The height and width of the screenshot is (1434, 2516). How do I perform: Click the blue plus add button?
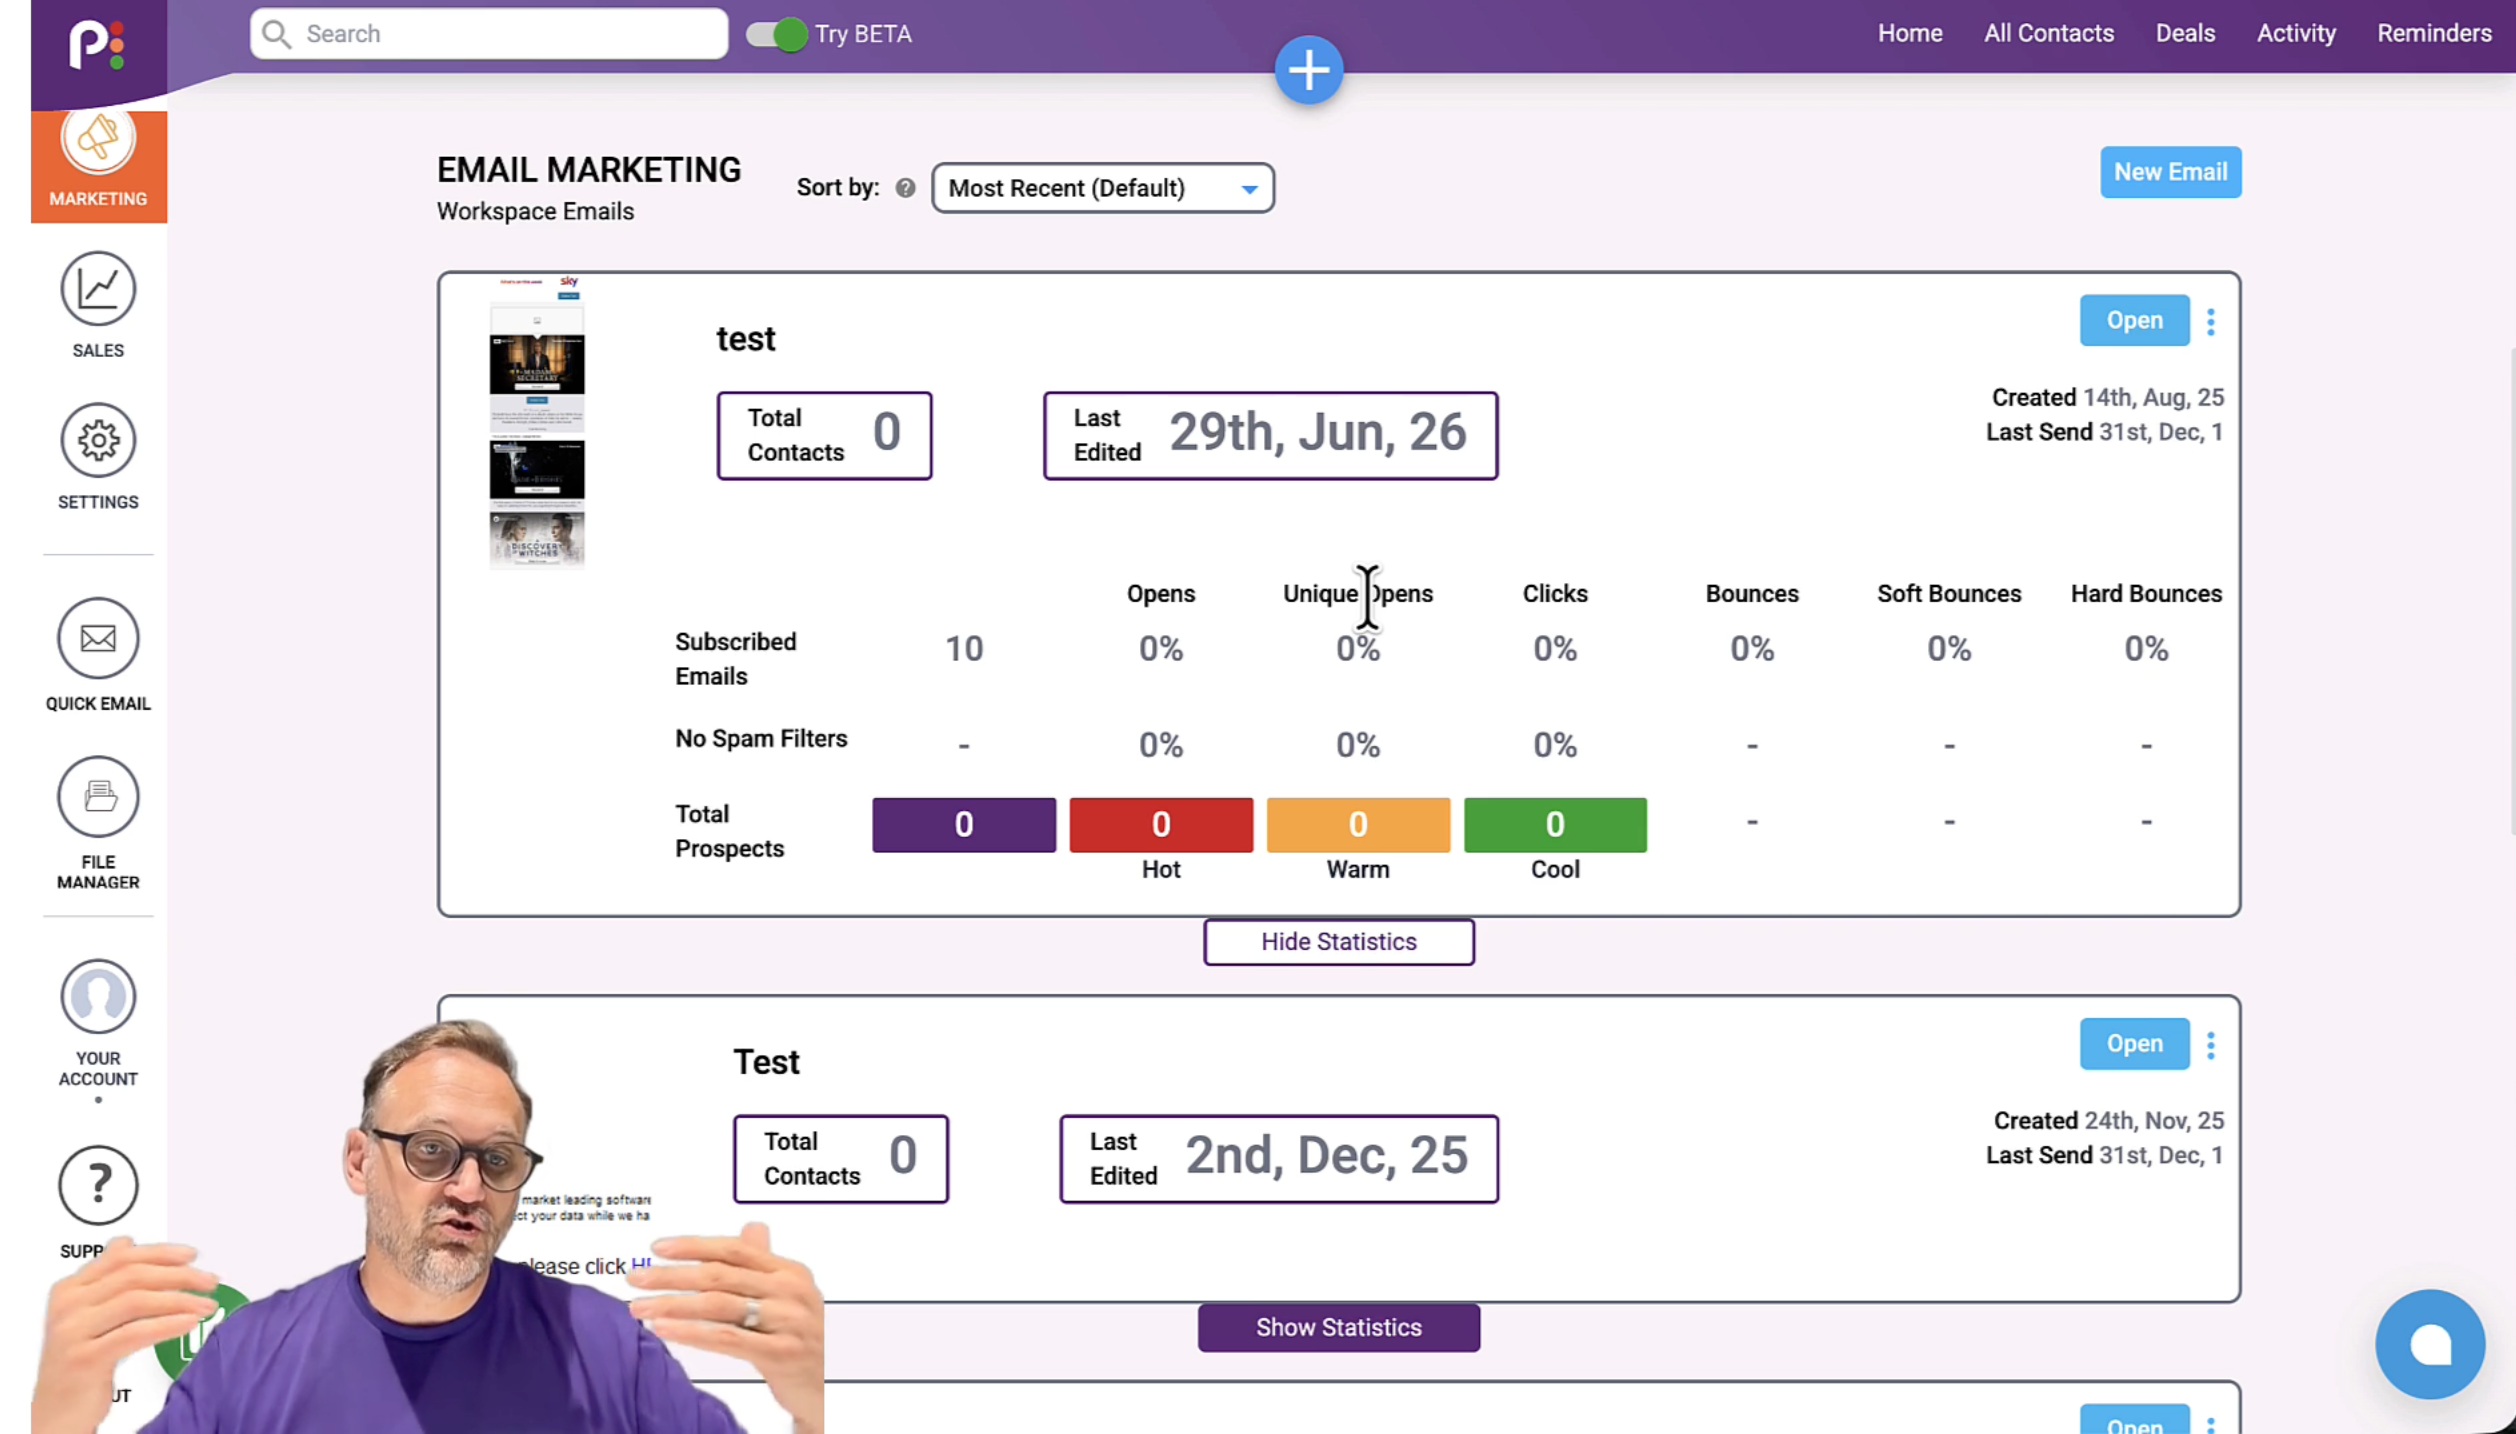pyautogui.click(x=1308, y=70)
